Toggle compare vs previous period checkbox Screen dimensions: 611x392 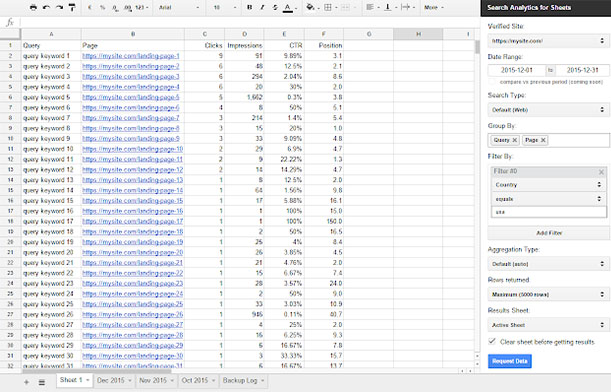492,82
